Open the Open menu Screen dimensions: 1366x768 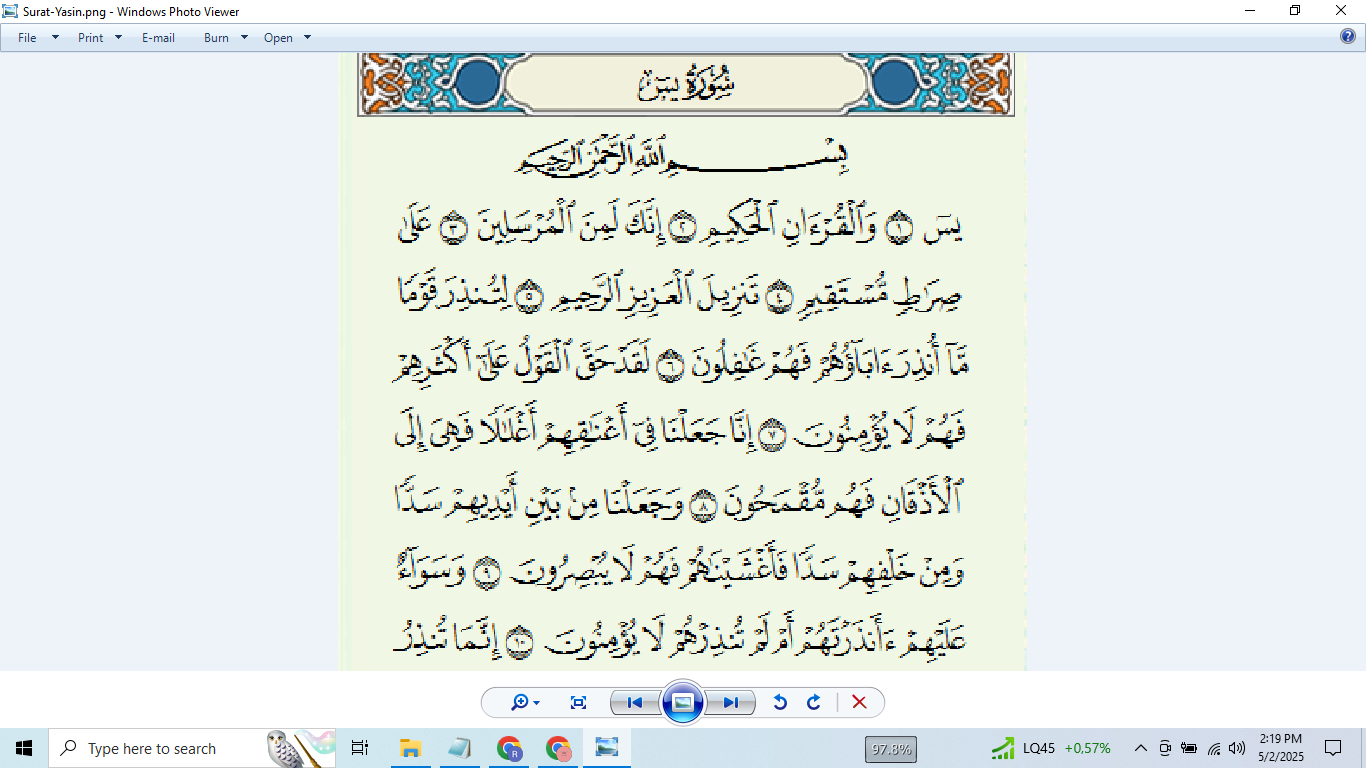click(278, 37)
